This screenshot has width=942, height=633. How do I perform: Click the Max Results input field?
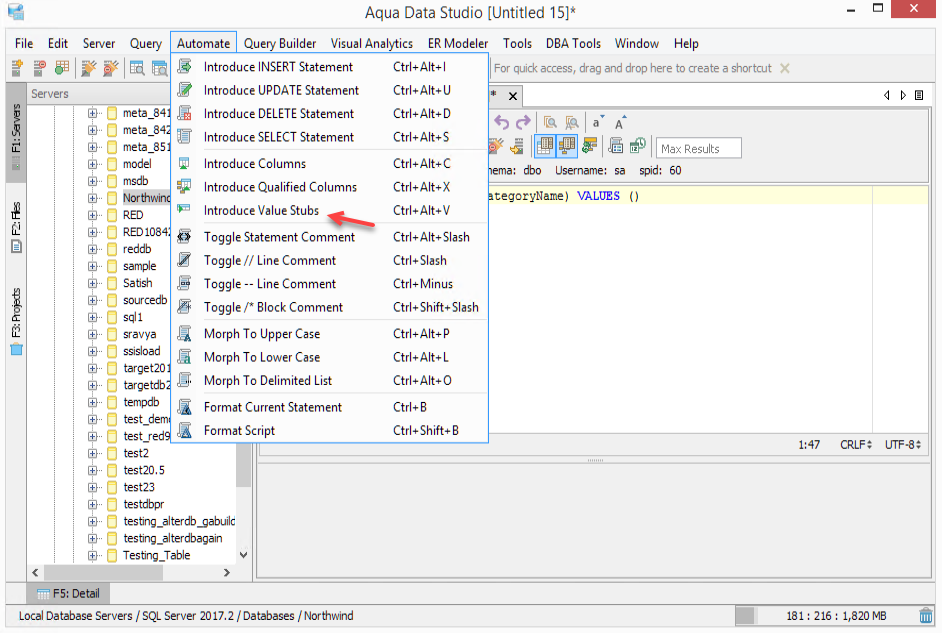click(698, 148)
